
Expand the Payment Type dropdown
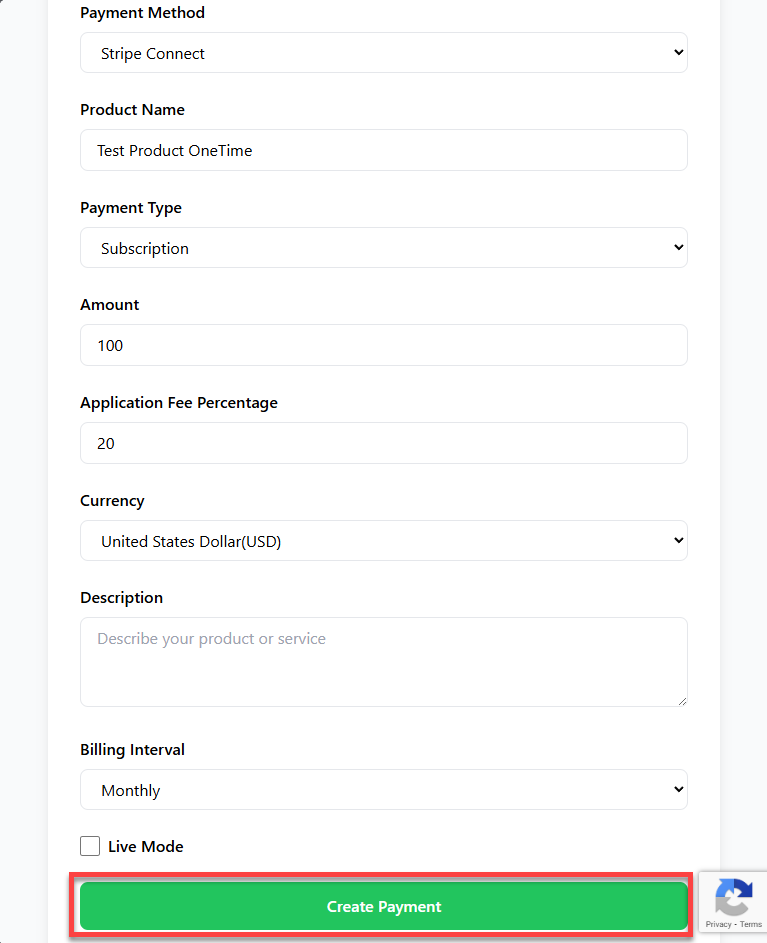[x=383, y=248]
